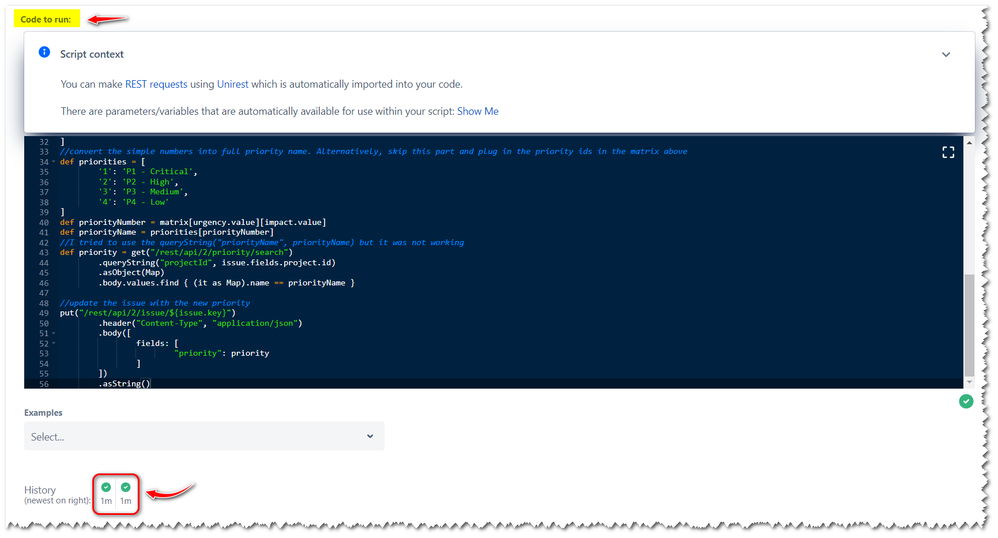998x538 pixels.
Task: Click the scrollbar down arrow
Action: 969,382
